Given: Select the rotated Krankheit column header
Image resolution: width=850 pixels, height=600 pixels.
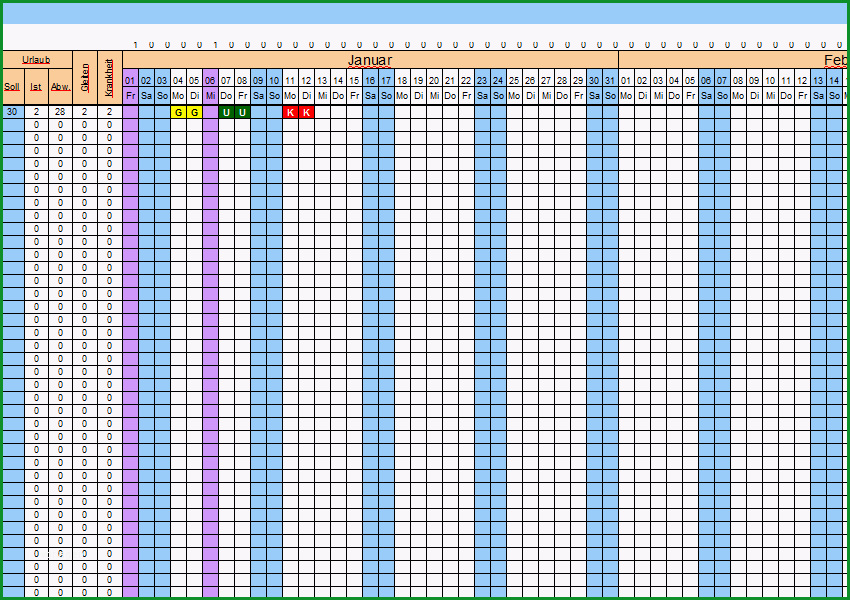Looking at the screenshot, I should coord(110,78).
